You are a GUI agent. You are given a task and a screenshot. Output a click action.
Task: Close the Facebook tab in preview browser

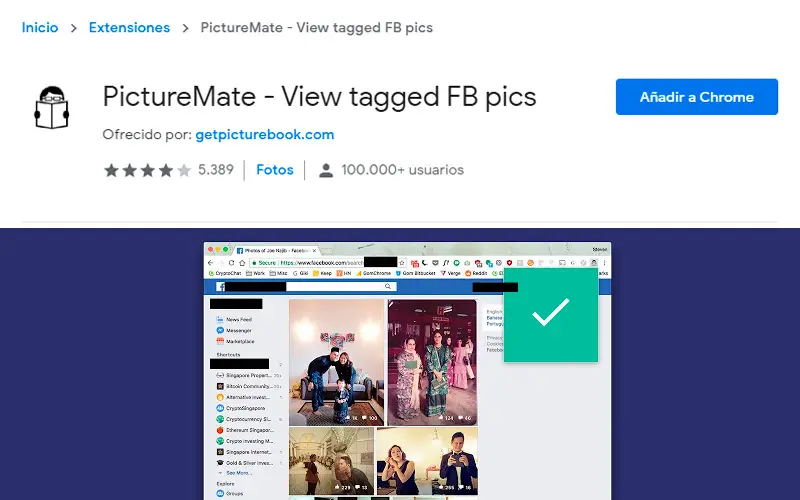coord(314,251)
